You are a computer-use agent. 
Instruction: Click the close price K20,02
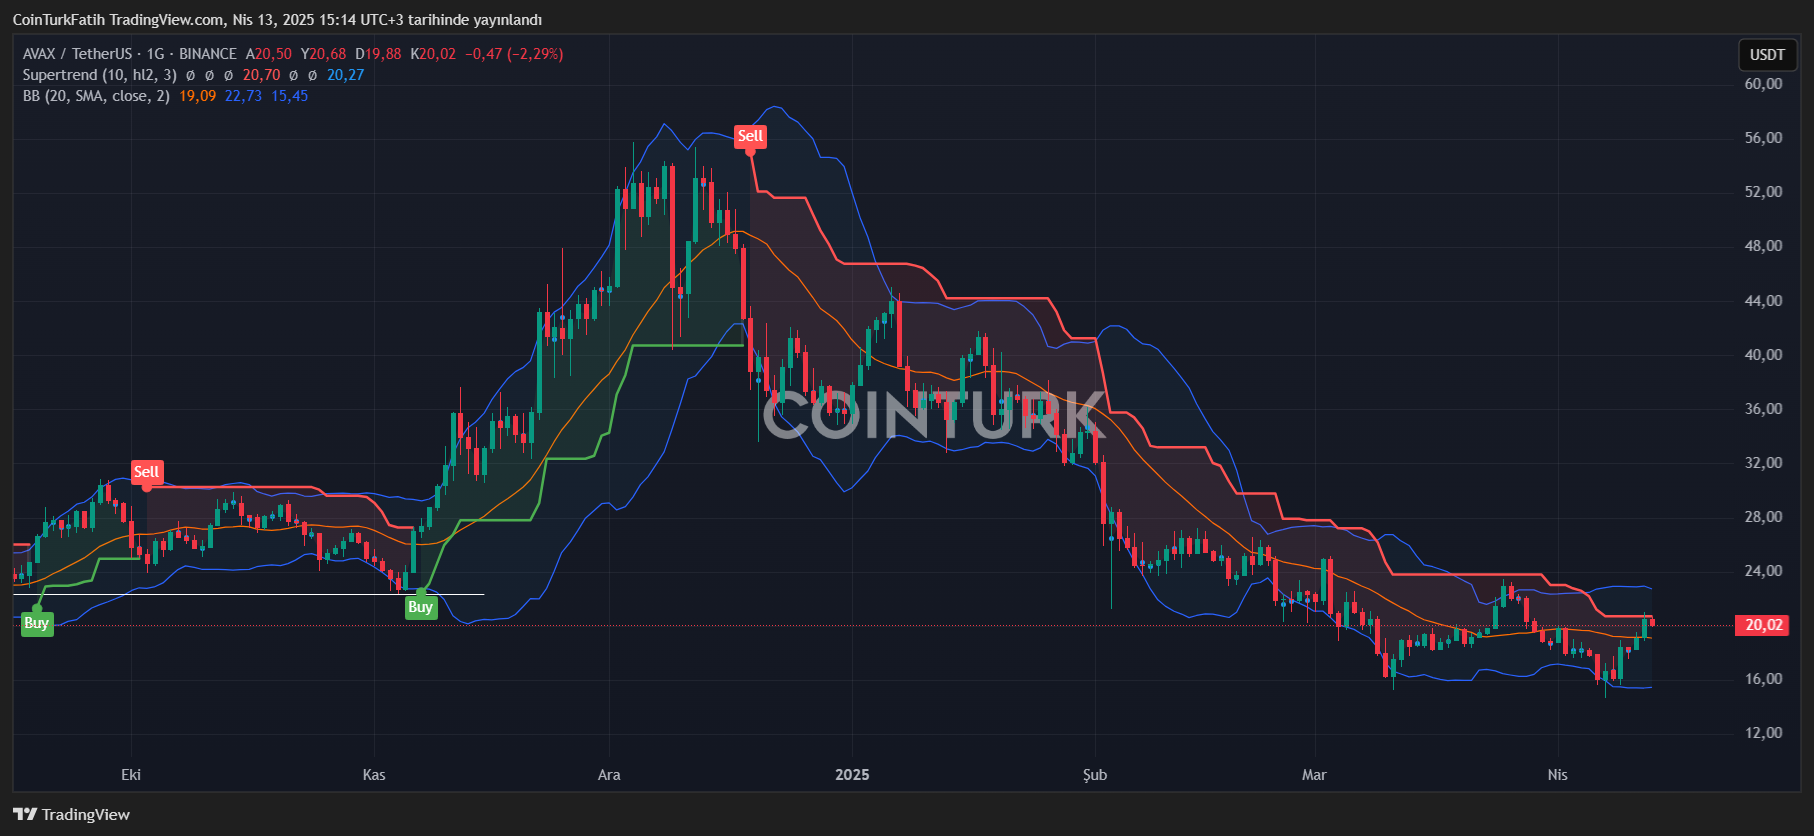(x=434, y=54)
